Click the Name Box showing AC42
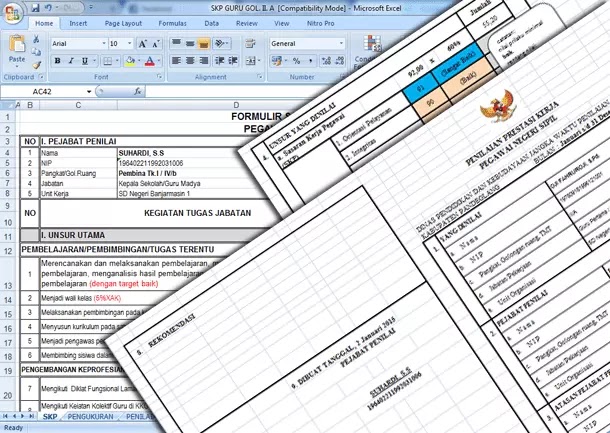The width and height of the screenshot is (610, 433). point(42,91)
